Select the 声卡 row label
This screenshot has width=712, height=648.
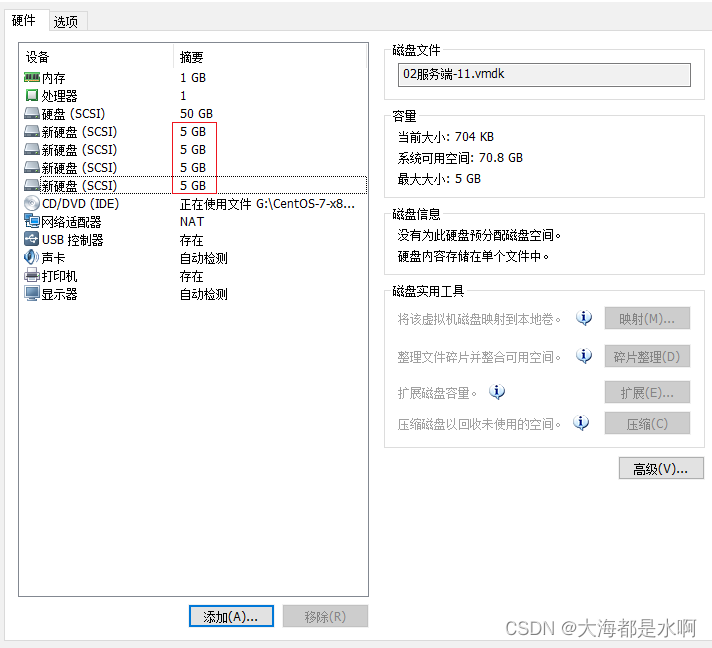pos(53,258)
